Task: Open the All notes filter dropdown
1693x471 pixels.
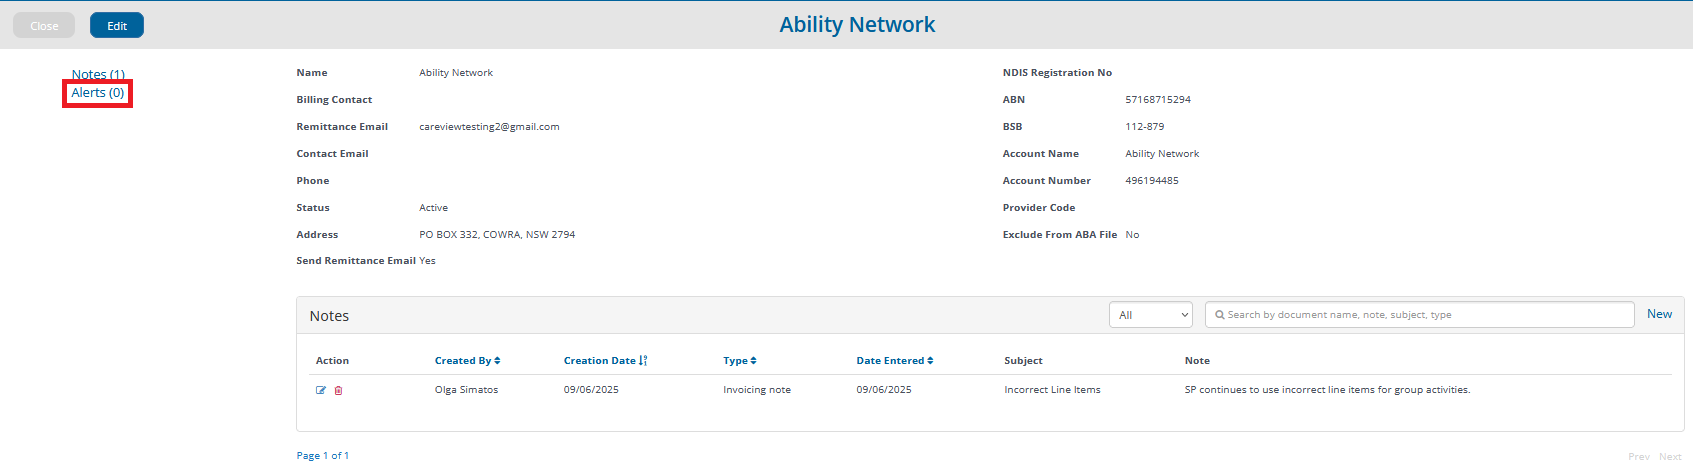Action: (x=1151, y=315)
